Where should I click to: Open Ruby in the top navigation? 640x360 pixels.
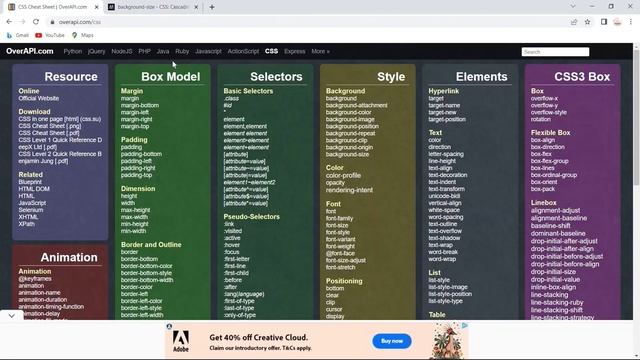tap(182, 51)
